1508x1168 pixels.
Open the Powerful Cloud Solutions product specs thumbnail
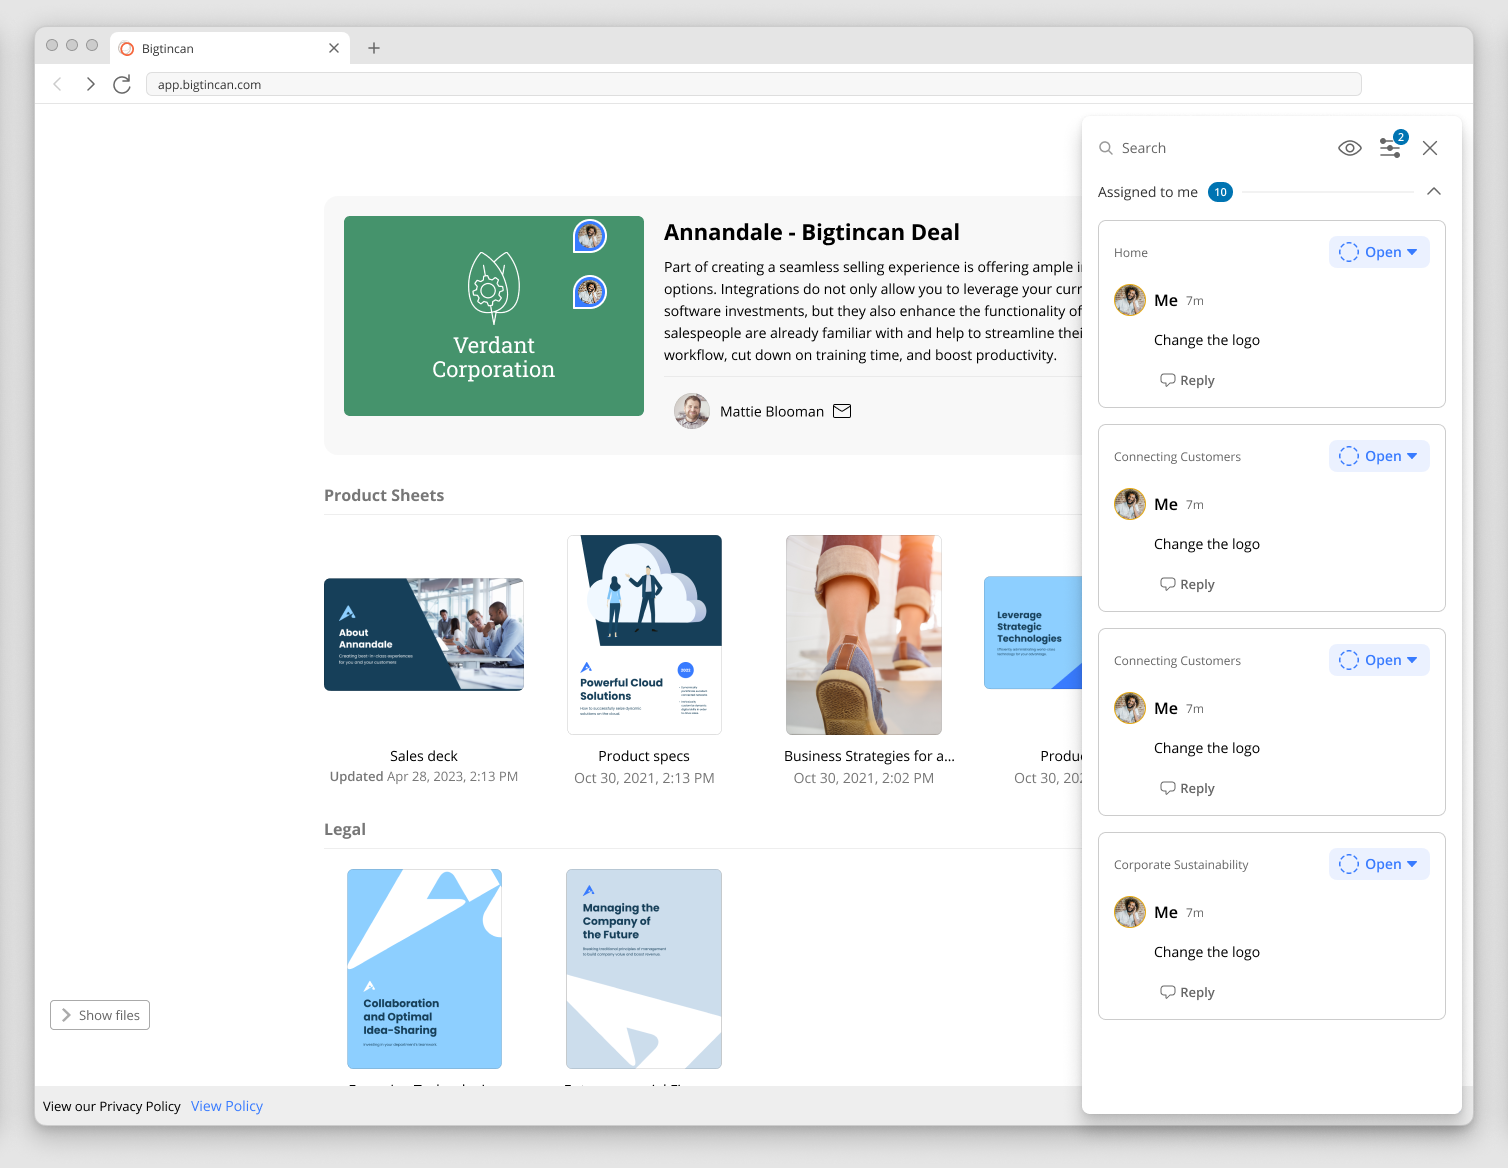click(644, 635)
